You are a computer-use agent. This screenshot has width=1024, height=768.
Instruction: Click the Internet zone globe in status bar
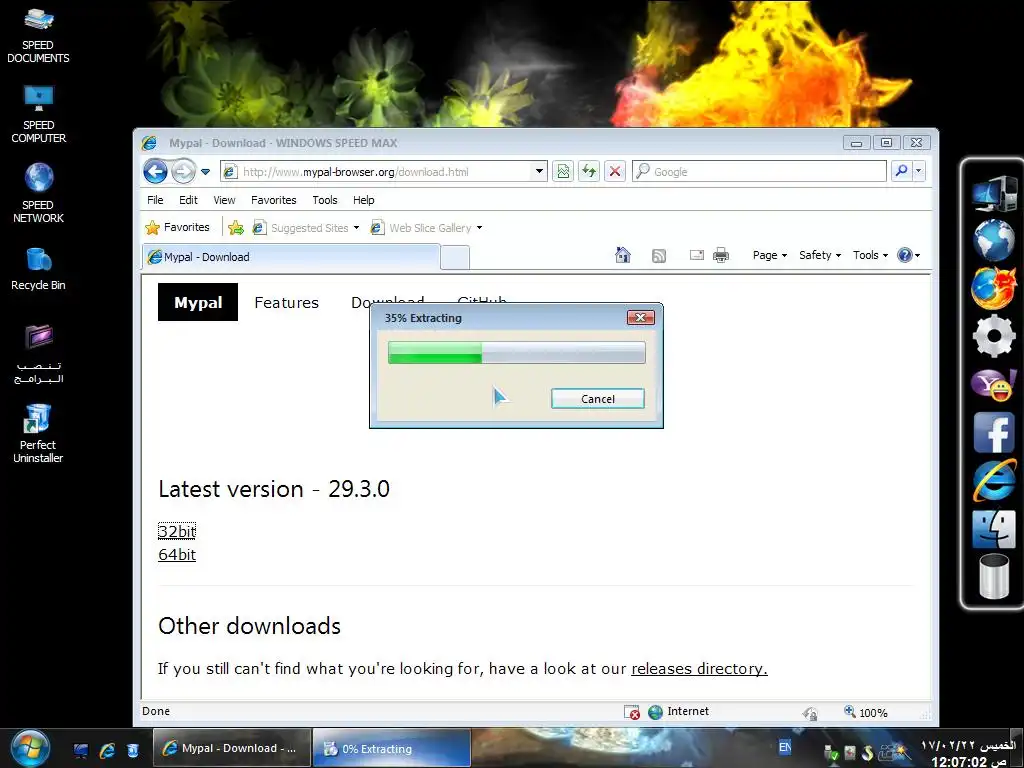pyautogui.click(x=655, y=712)
